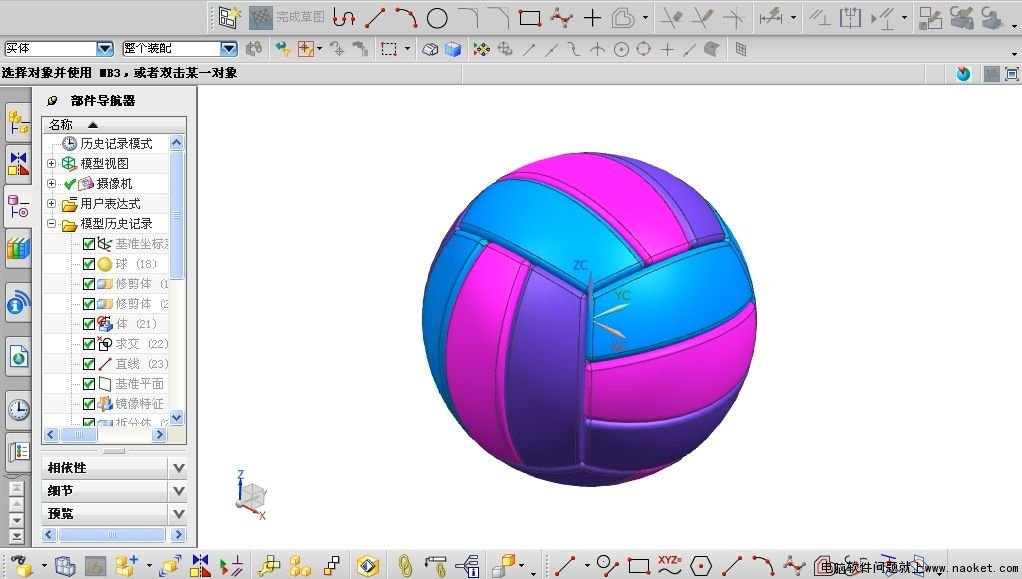This screenshot has width=1022, height=579.
Task: Sort by the 名称 column header
Action: (x=114, y=125)
